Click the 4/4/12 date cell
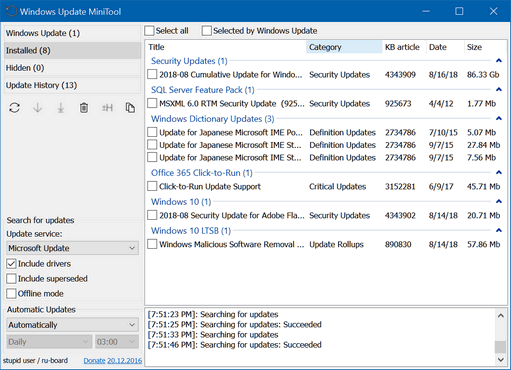511x370 pixels. (441, 103)
